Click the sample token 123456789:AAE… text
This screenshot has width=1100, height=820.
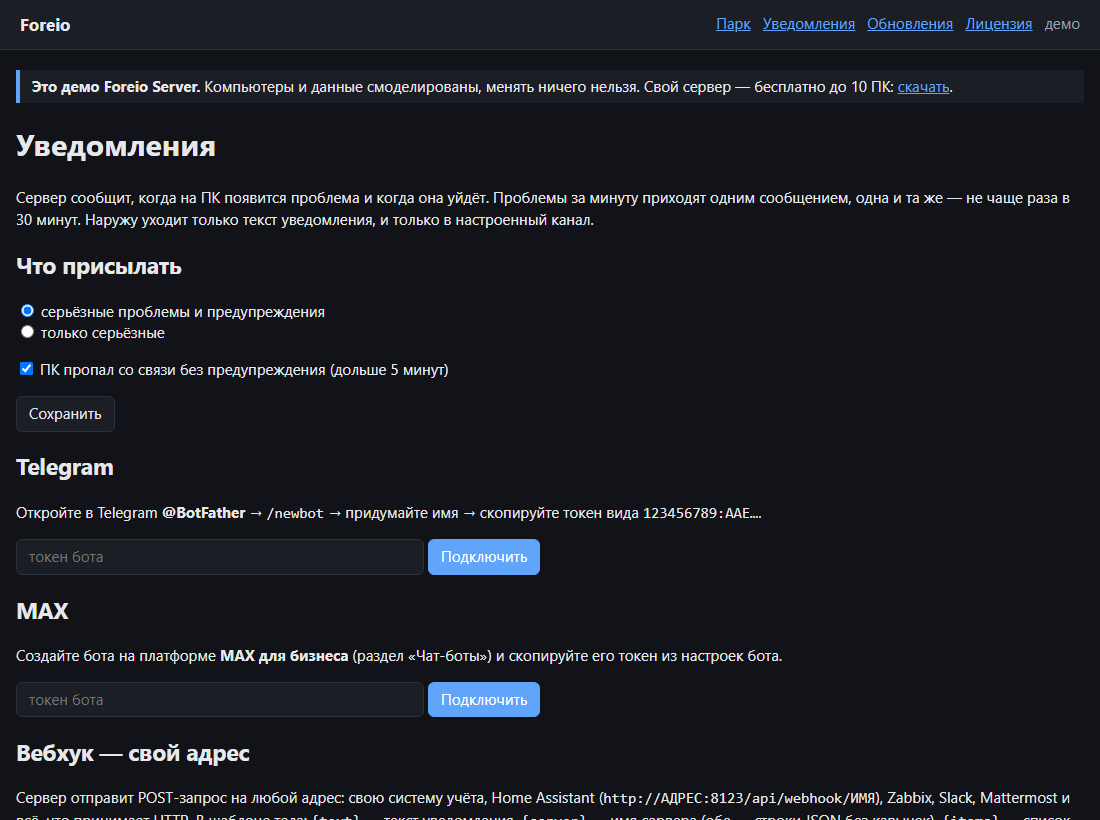(x=702, y=513)
